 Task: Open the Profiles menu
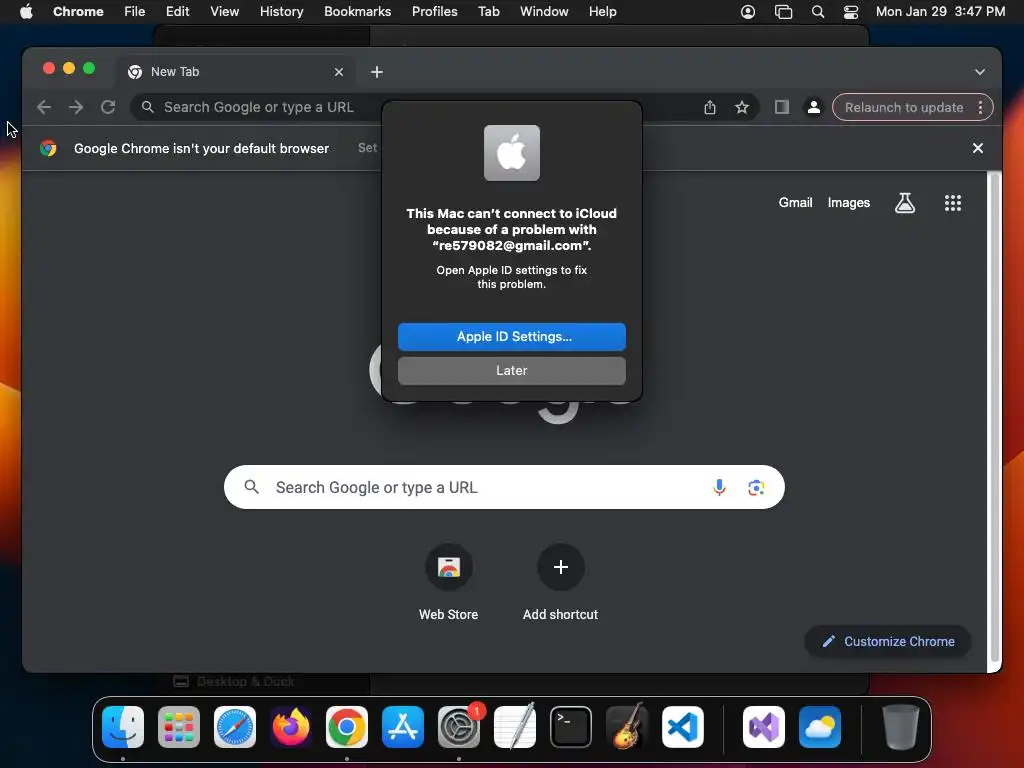tap(434, 12)
